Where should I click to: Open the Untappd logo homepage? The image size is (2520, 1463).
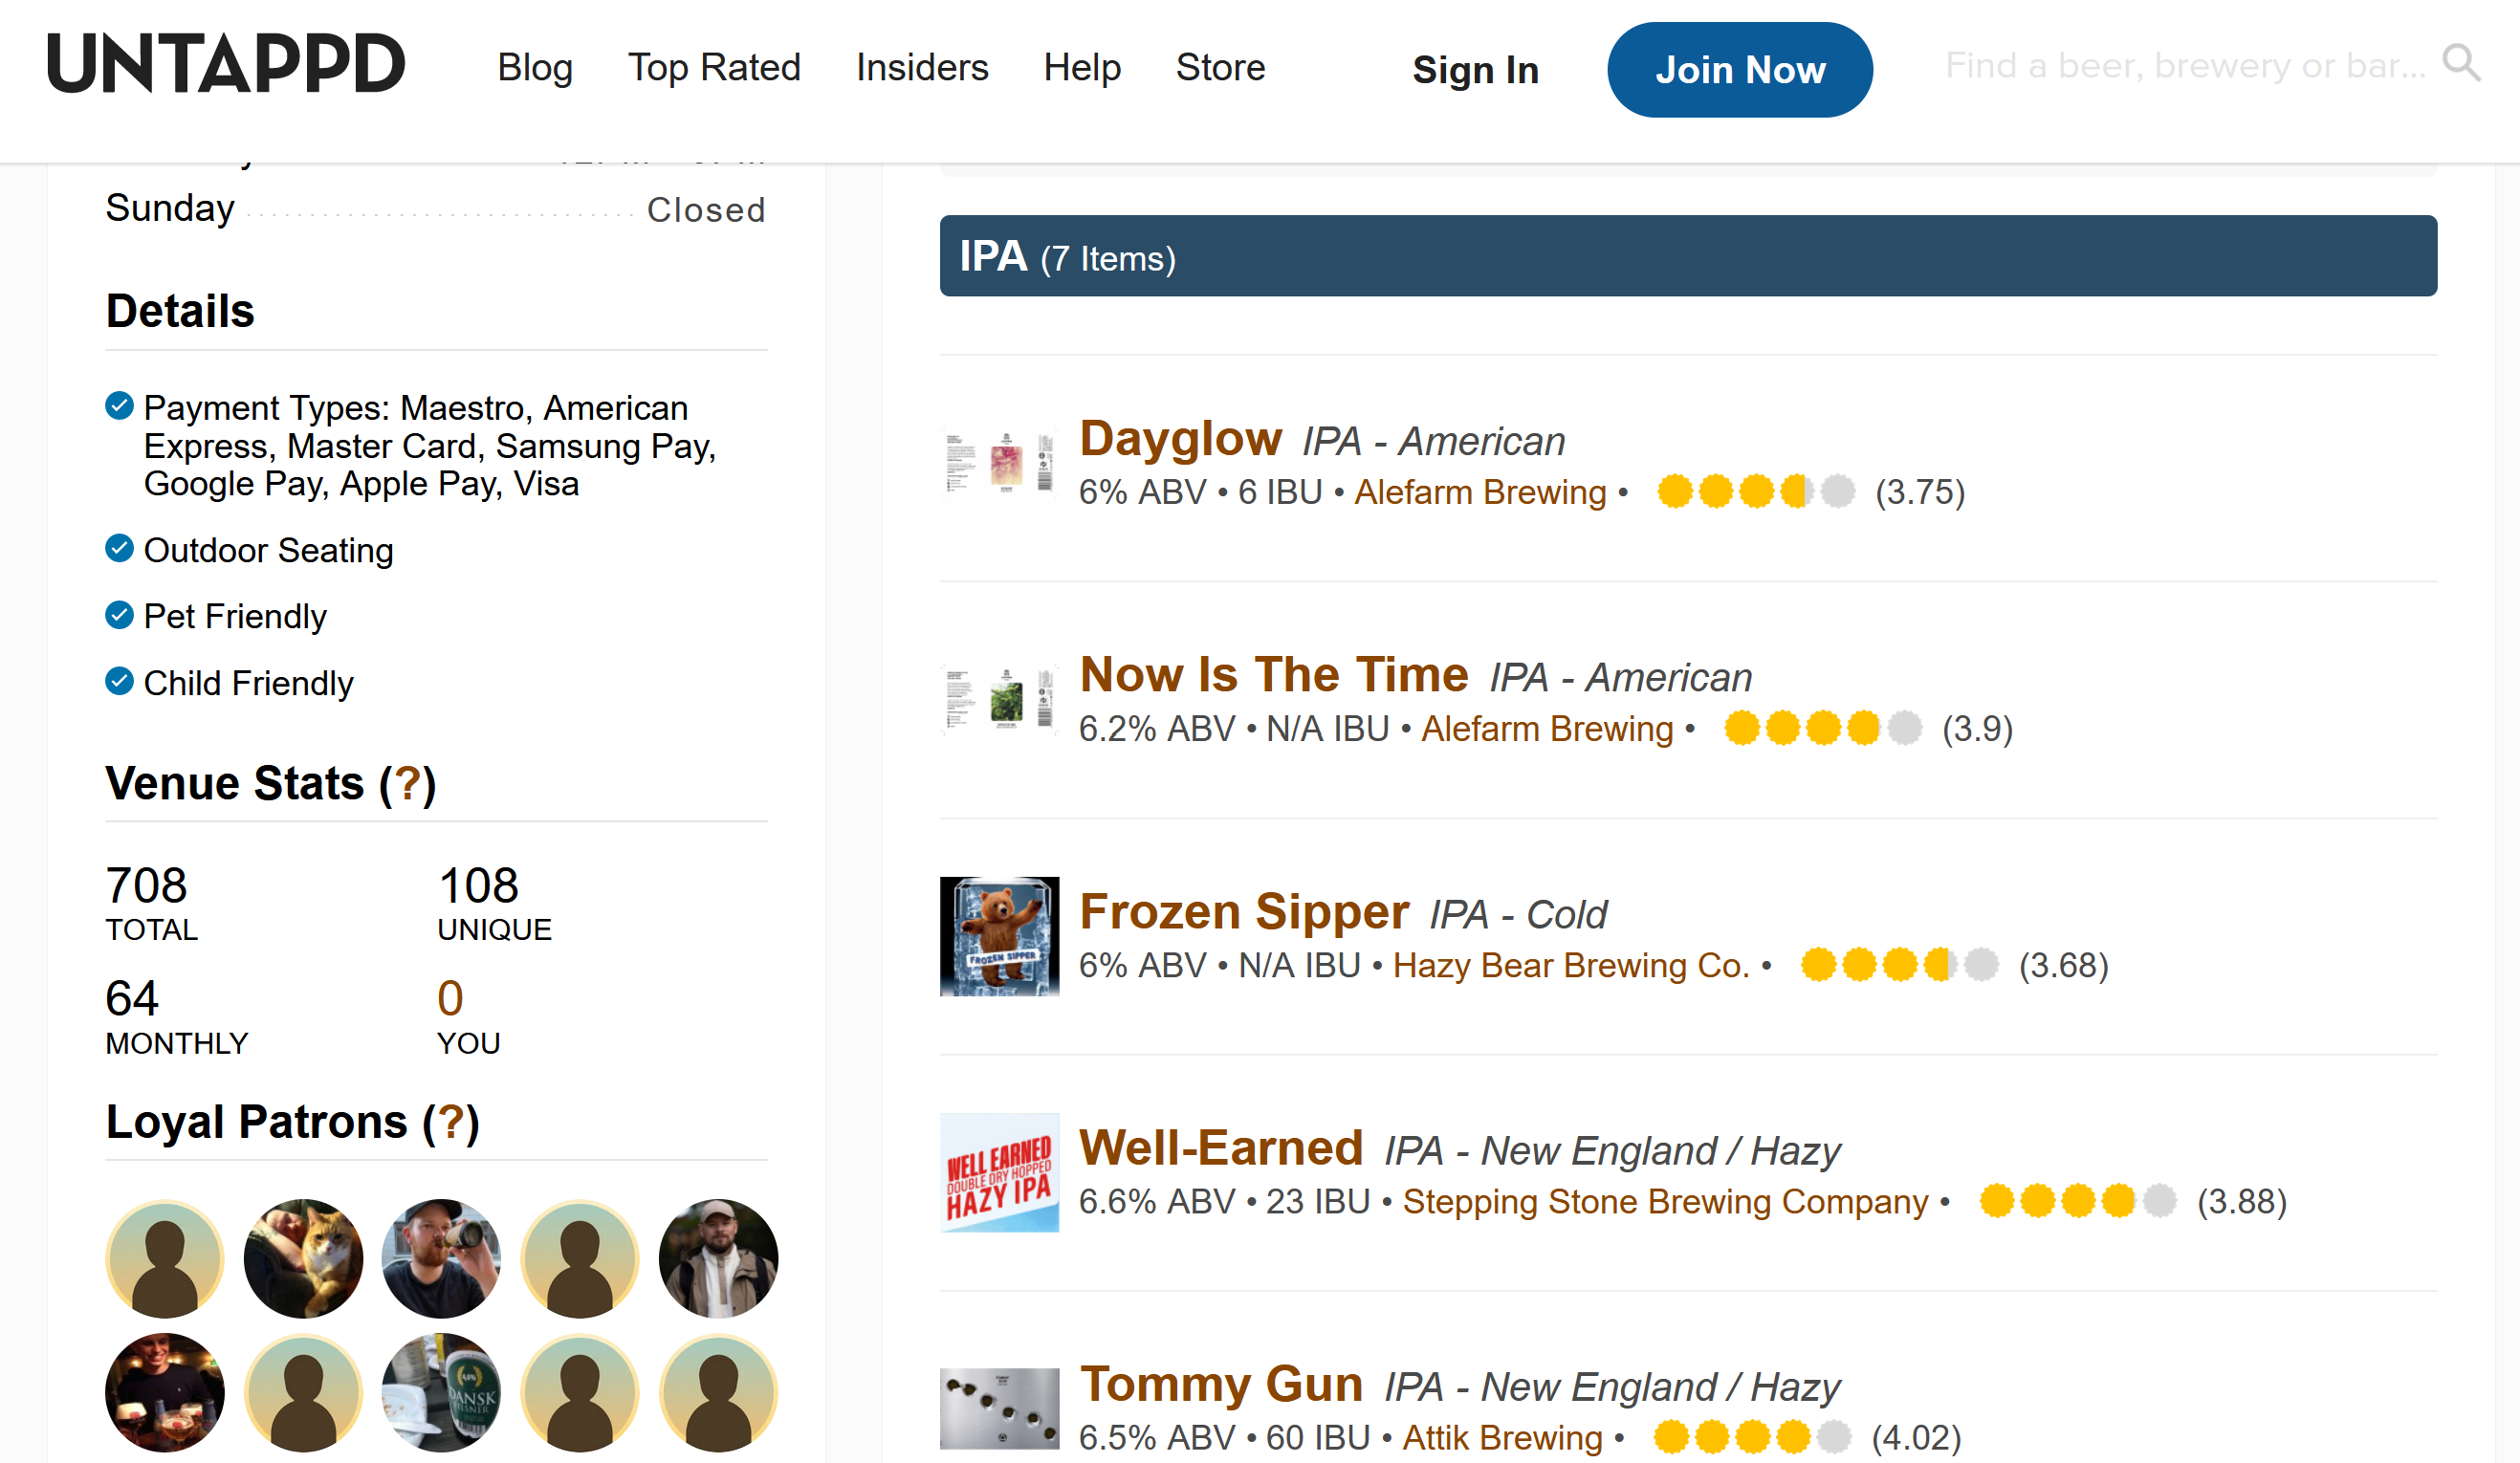coord(226,63)
